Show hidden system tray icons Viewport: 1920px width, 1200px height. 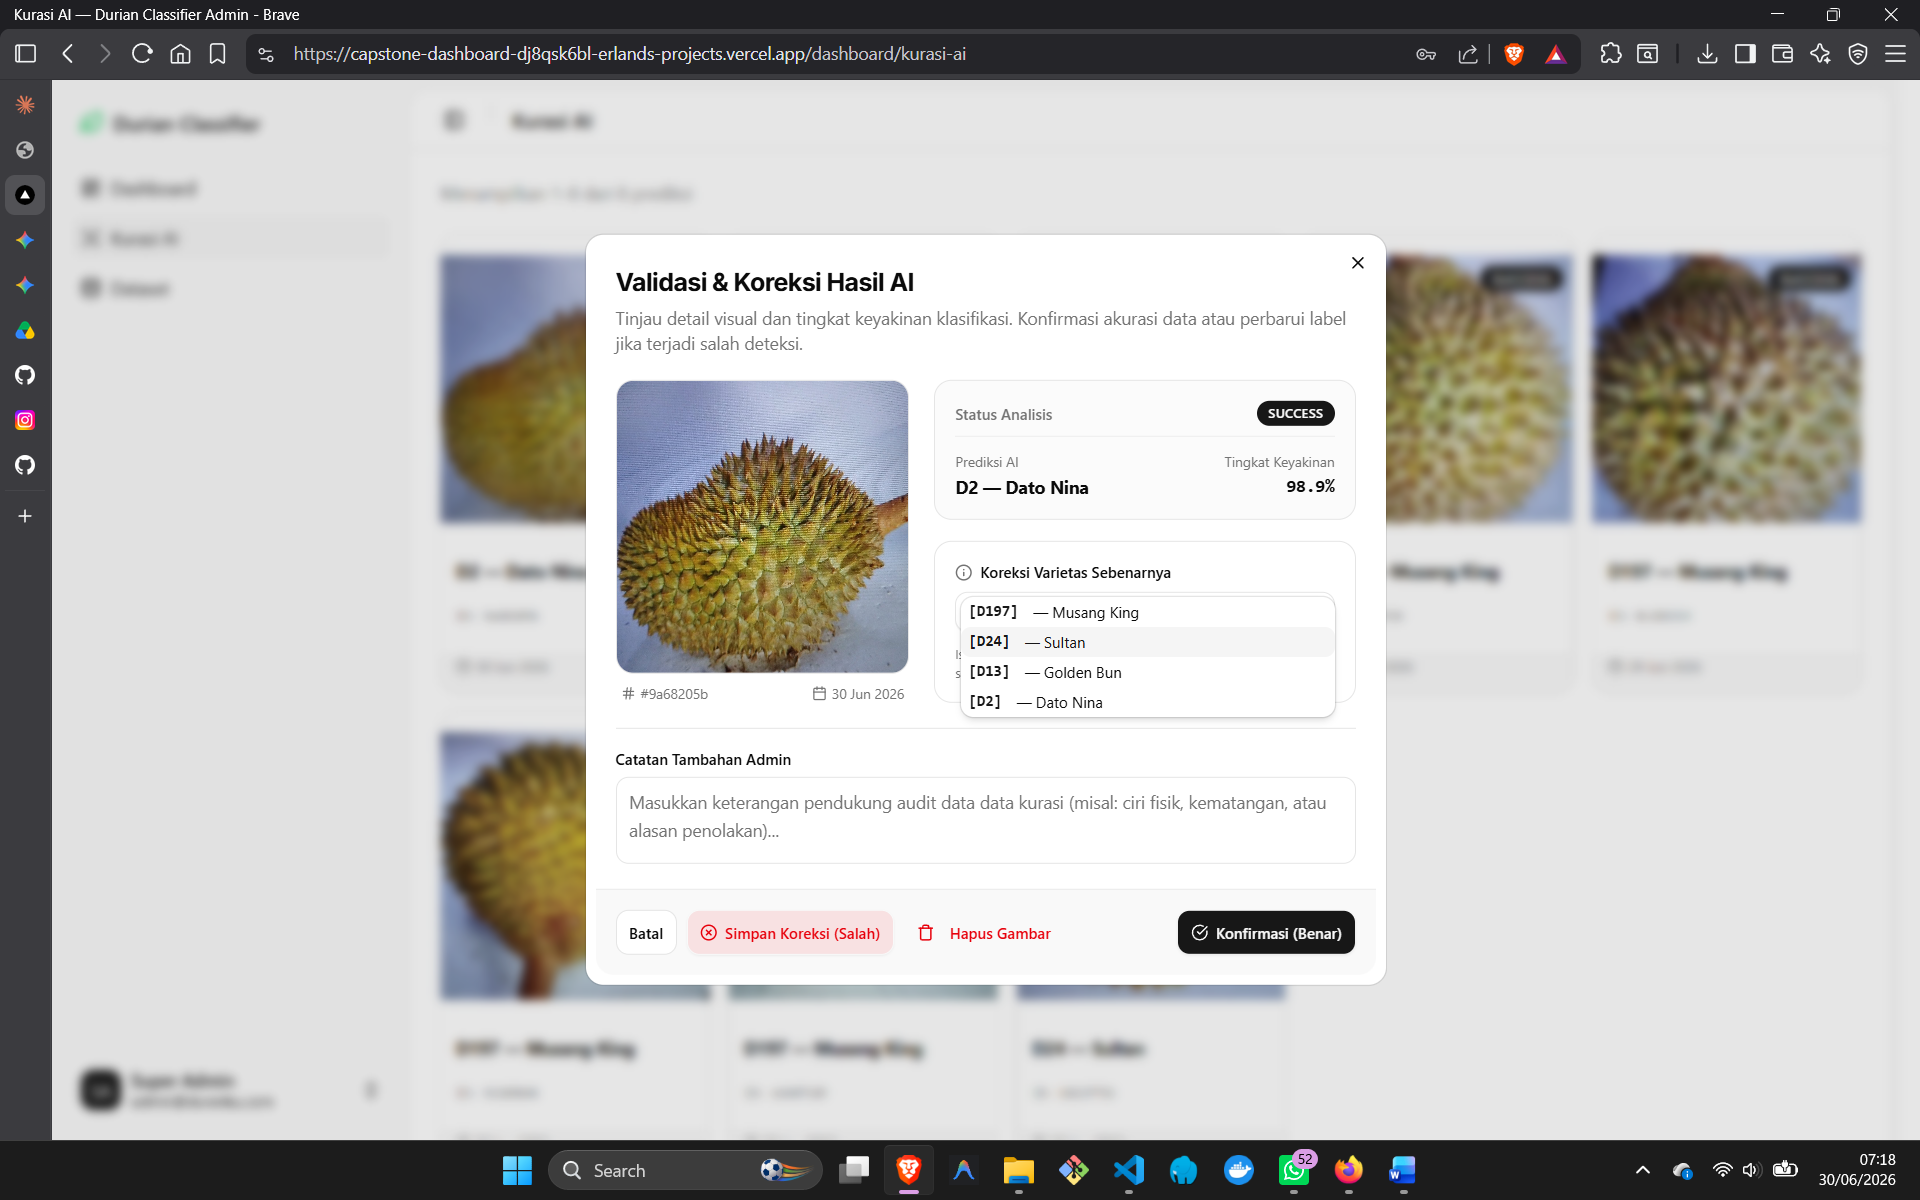pyautogui.click(x=1642, y=1170)
